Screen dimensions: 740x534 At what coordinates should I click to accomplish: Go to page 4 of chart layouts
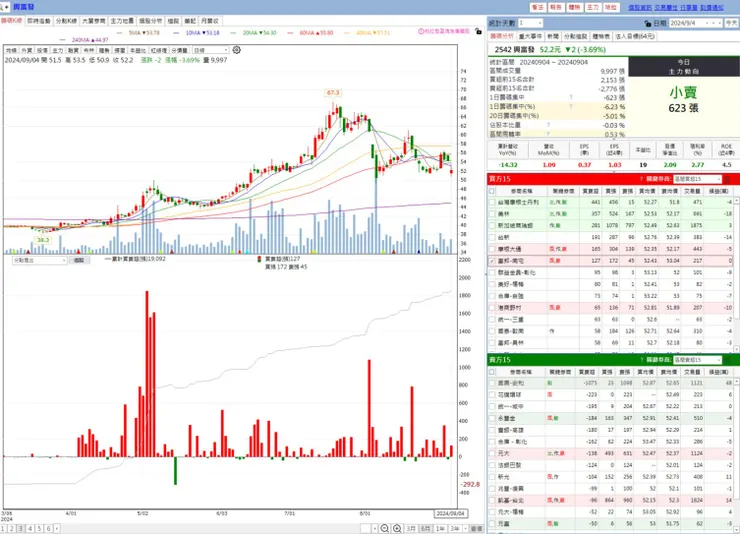click(x=30, y=529)
